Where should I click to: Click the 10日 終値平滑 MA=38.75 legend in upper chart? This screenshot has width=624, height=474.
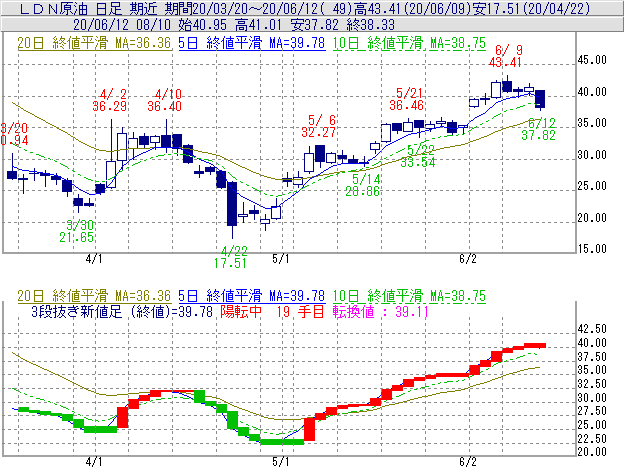[409, 43]
